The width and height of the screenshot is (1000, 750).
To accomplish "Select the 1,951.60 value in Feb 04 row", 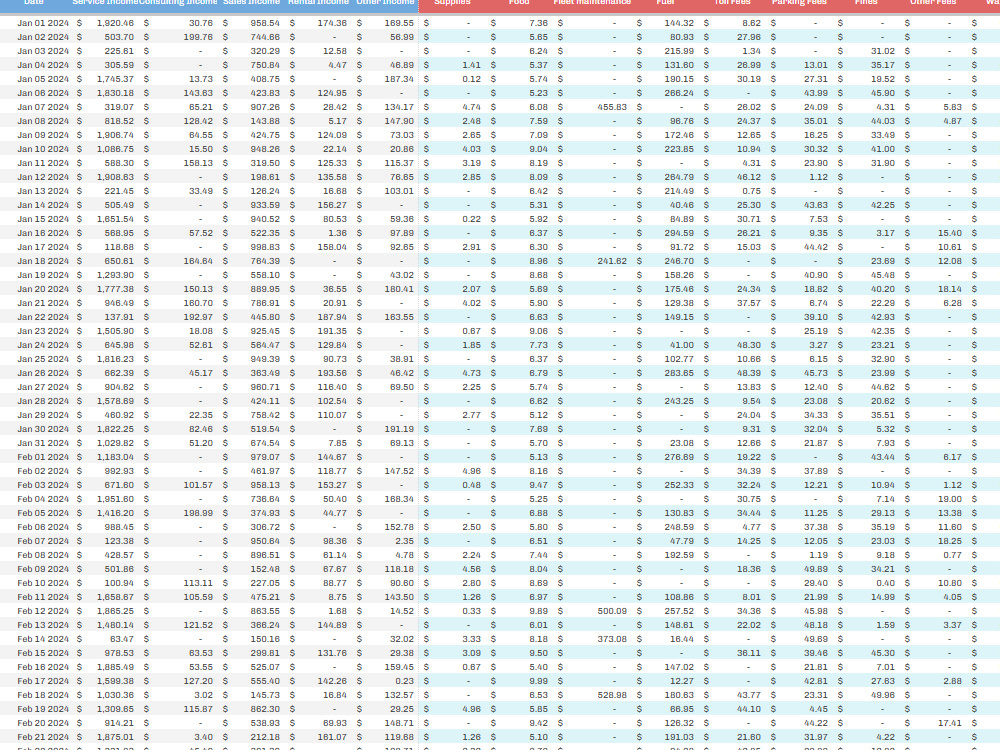I will click(x=115, y=500).
